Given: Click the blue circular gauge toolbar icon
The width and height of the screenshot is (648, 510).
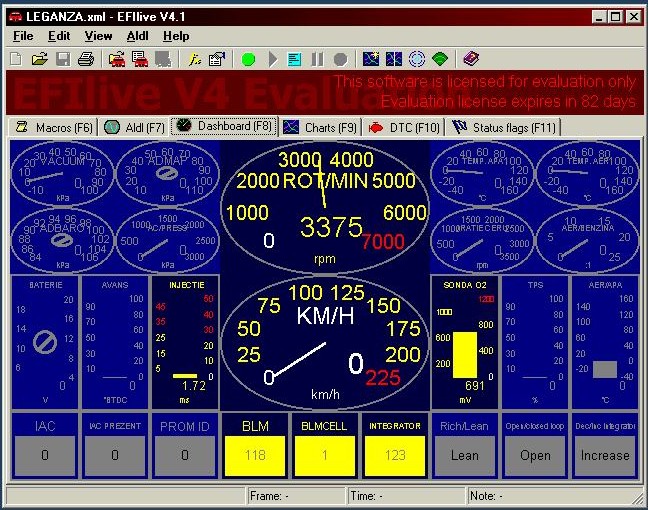Looking at the screenshot, I should click(x=417, y=59).
